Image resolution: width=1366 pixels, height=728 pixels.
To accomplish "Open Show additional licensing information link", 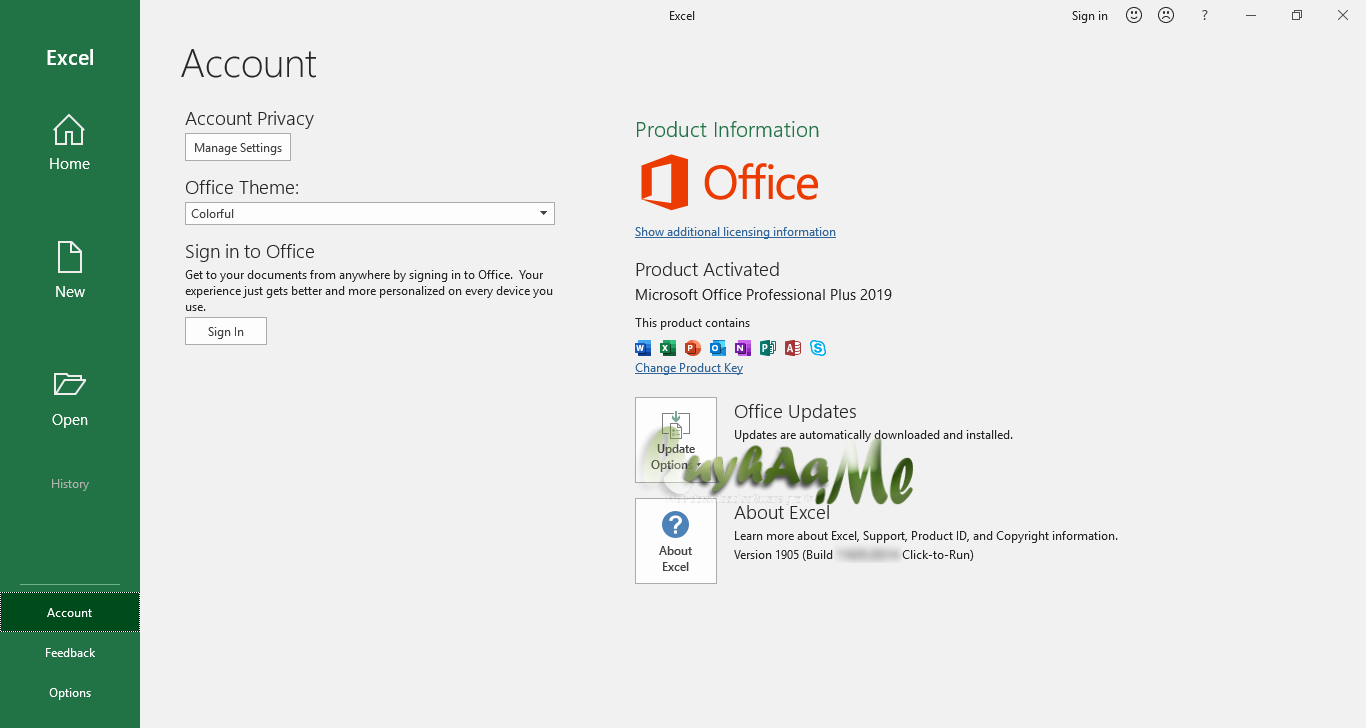I will click(735, 232).
